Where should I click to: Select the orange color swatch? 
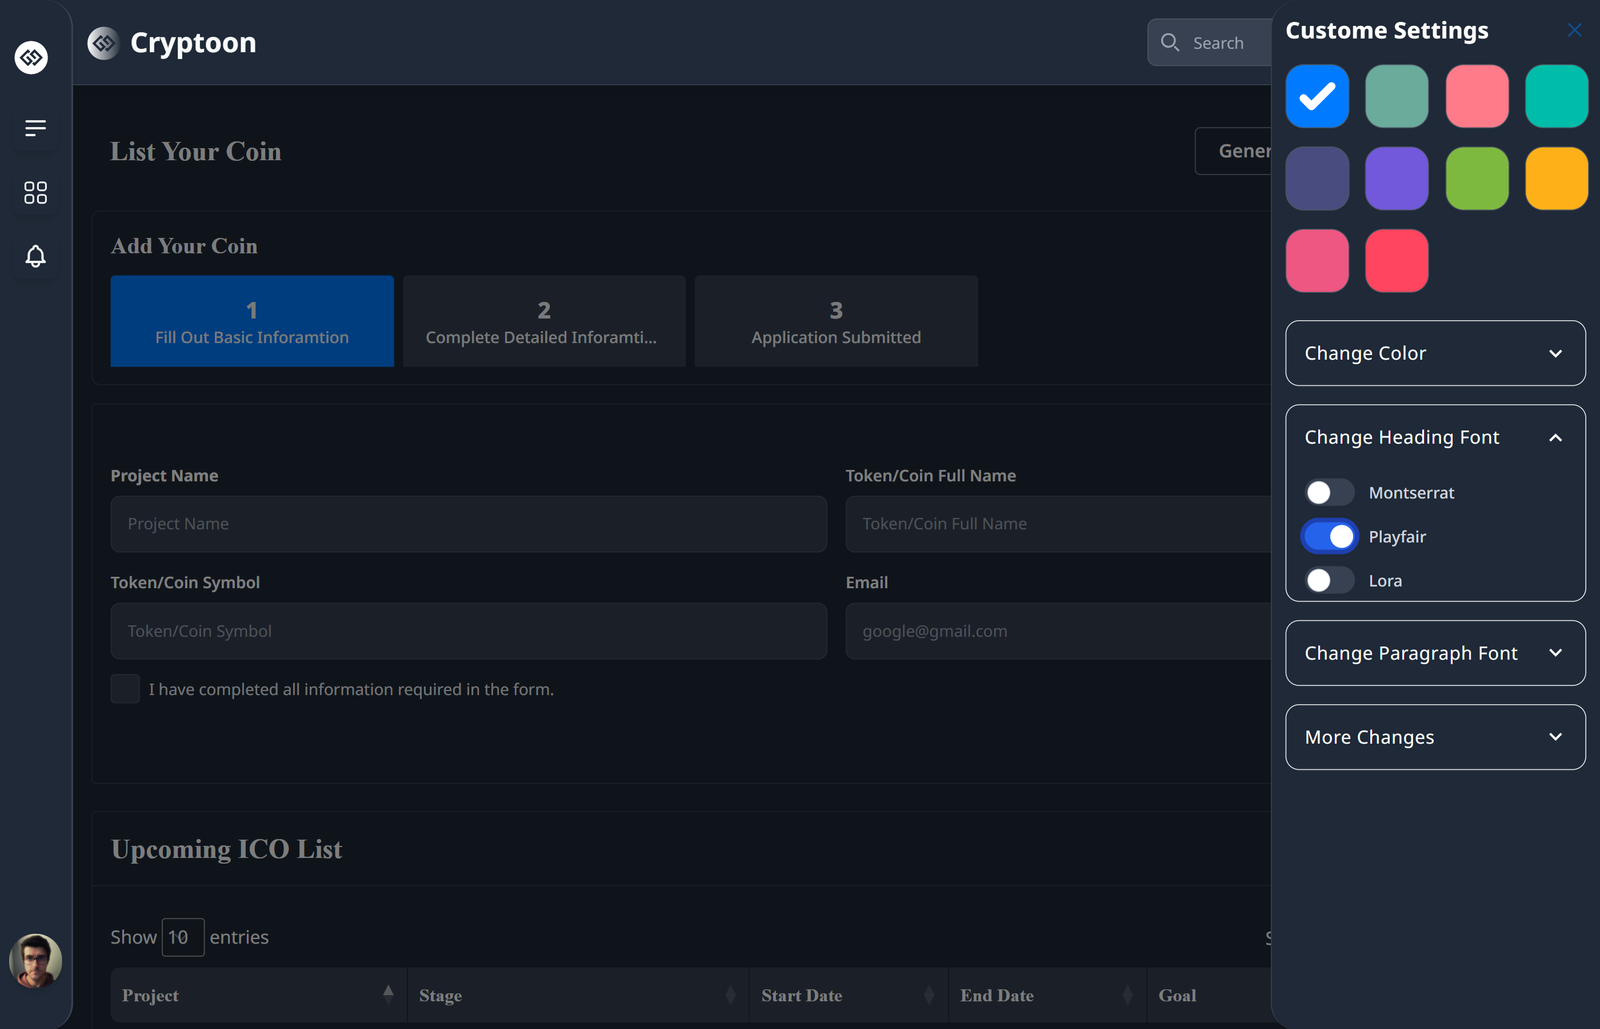coord(1556,178)
